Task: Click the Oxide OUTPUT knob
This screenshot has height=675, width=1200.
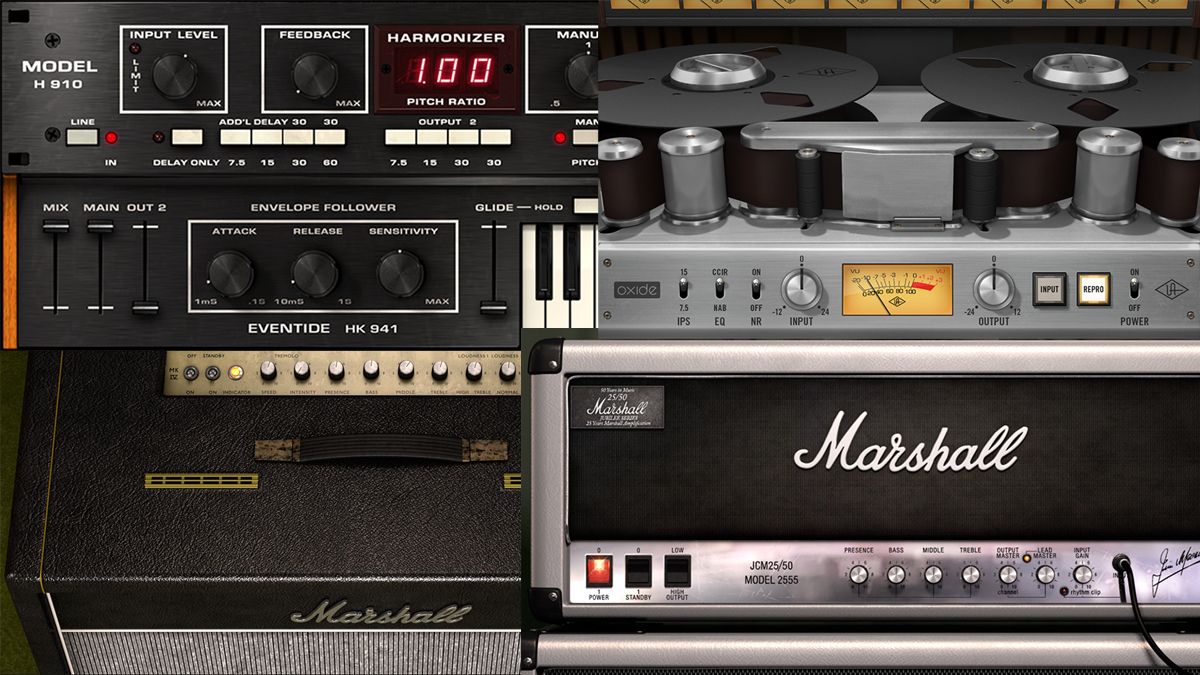Action: 992,289
